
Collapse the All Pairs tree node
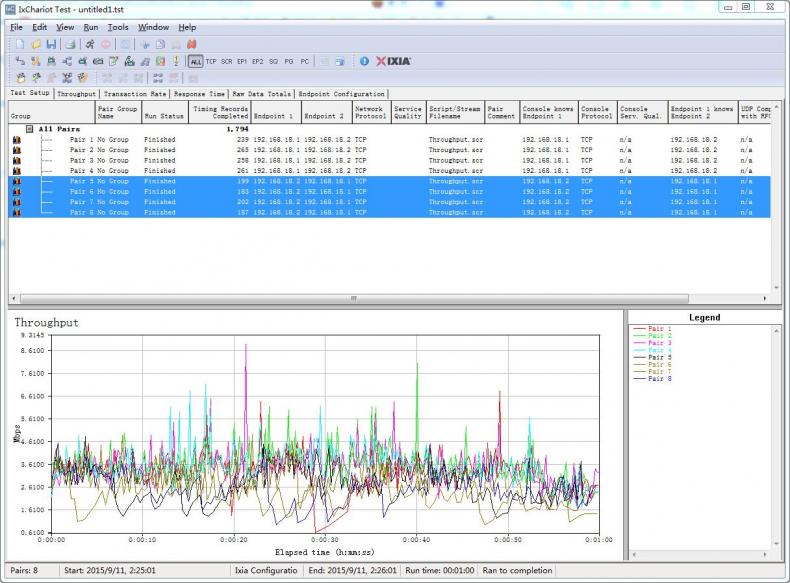[30, 129]
